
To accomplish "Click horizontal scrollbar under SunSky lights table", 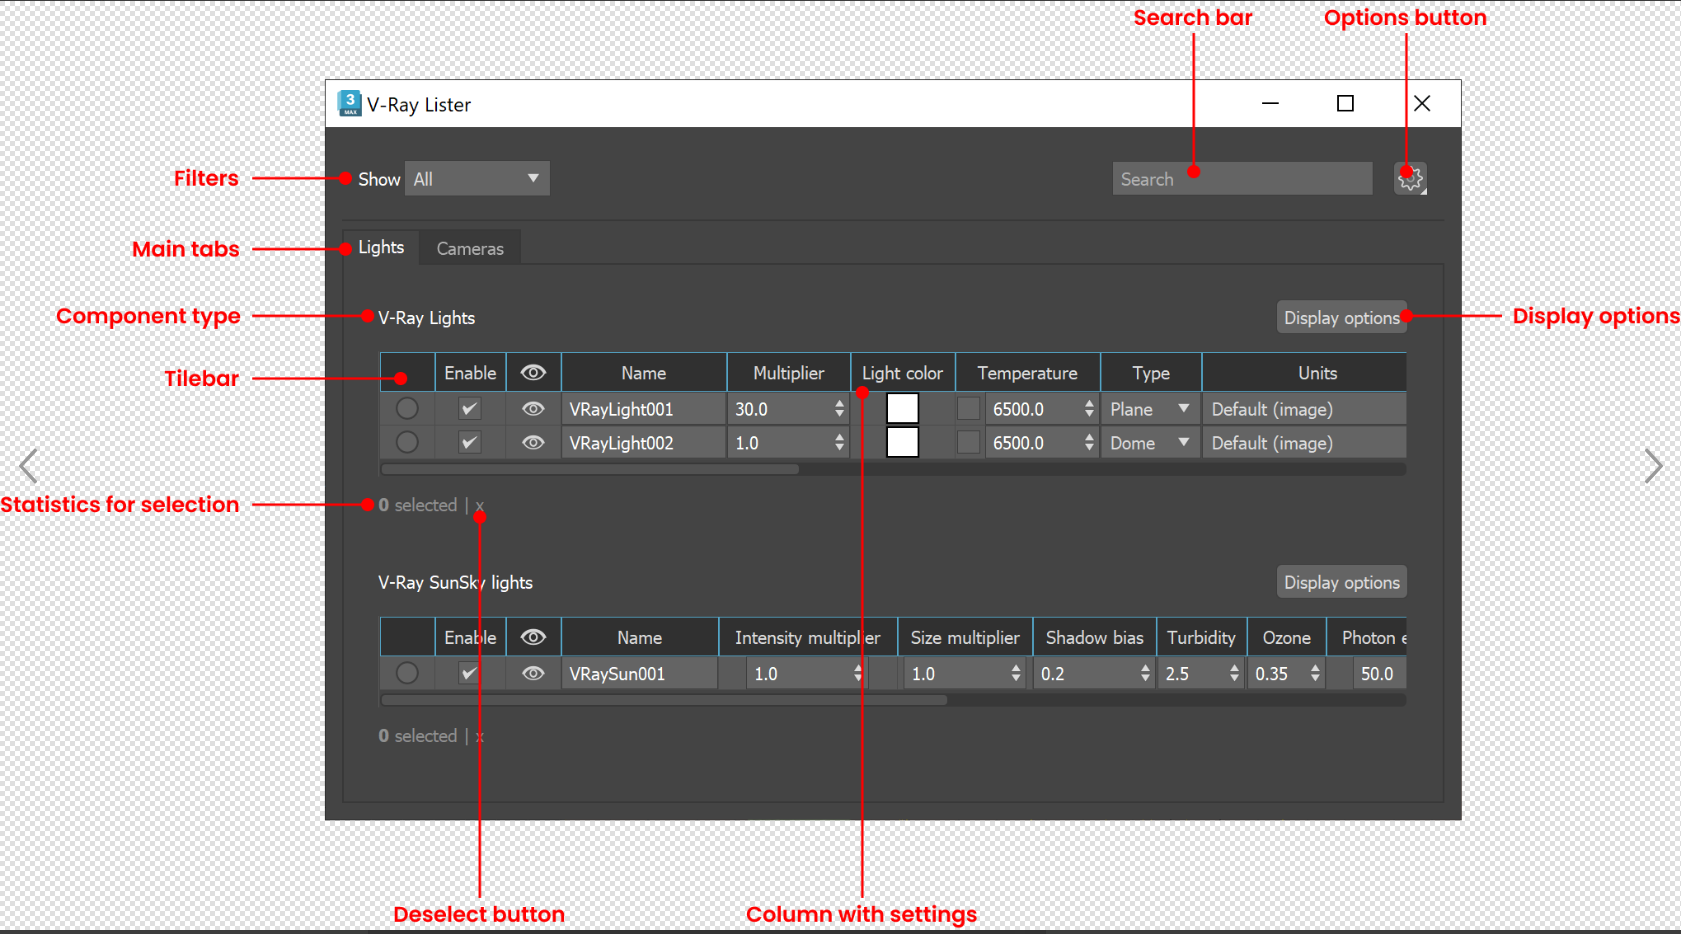I will [x=664, y=700].
